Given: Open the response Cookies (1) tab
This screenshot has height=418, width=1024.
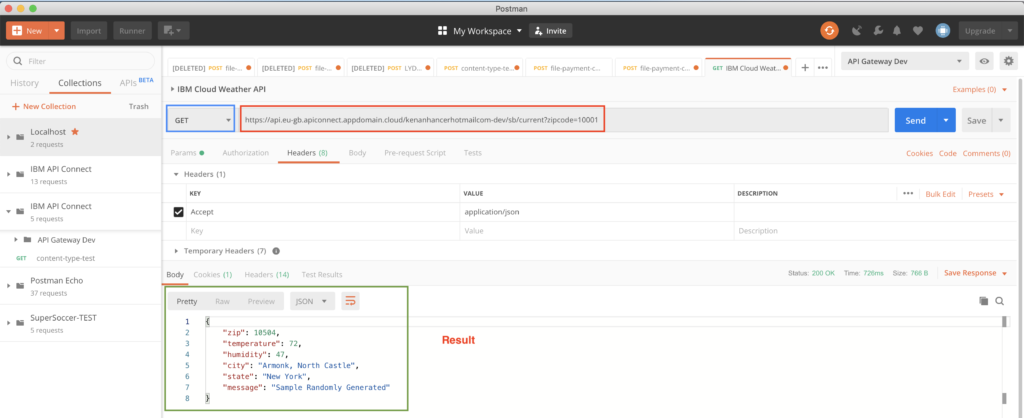Looking at the screenshot, I should point(212,274).
